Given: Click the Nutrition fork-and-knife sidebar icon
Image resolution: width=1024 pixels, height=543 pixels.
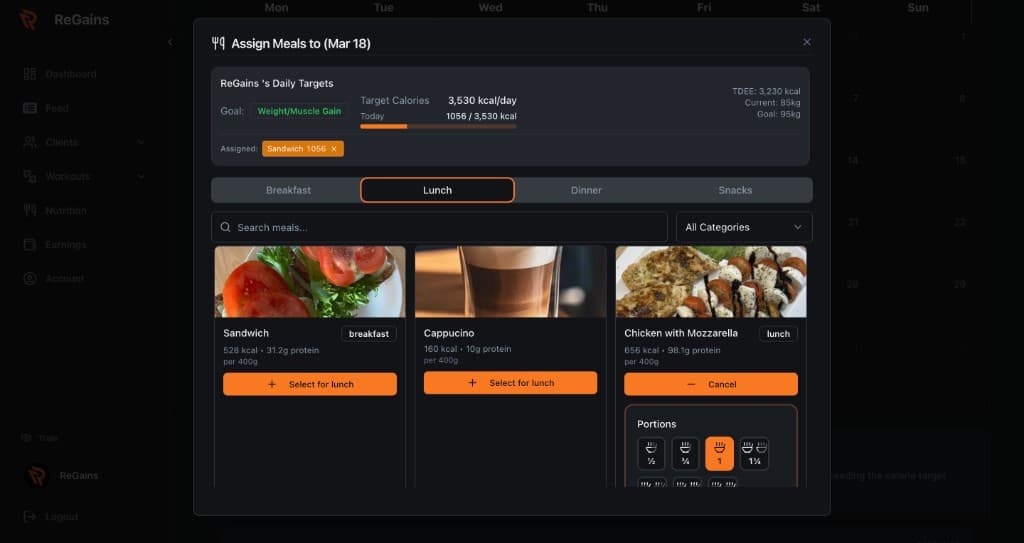Looking at the screenshot, I should tap(28, 211).
